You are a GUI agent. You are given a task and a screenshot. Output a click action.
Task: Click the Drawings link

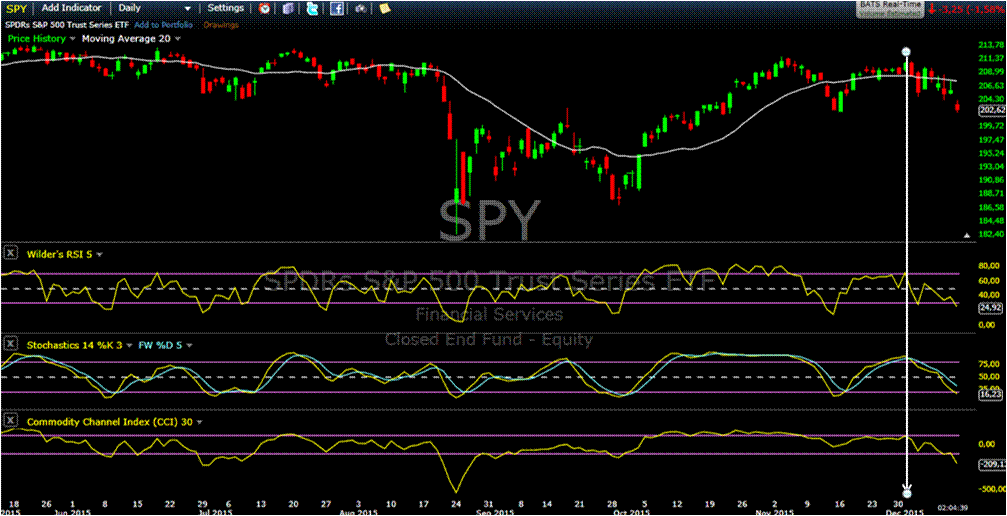pyautogui.click(x=221, y=25)
